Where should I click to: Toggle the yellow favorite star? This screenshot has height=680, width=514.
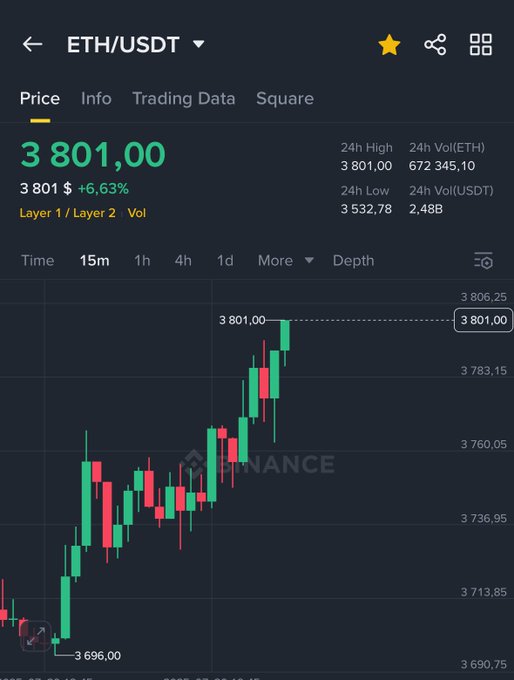click(x=389, y=45)
